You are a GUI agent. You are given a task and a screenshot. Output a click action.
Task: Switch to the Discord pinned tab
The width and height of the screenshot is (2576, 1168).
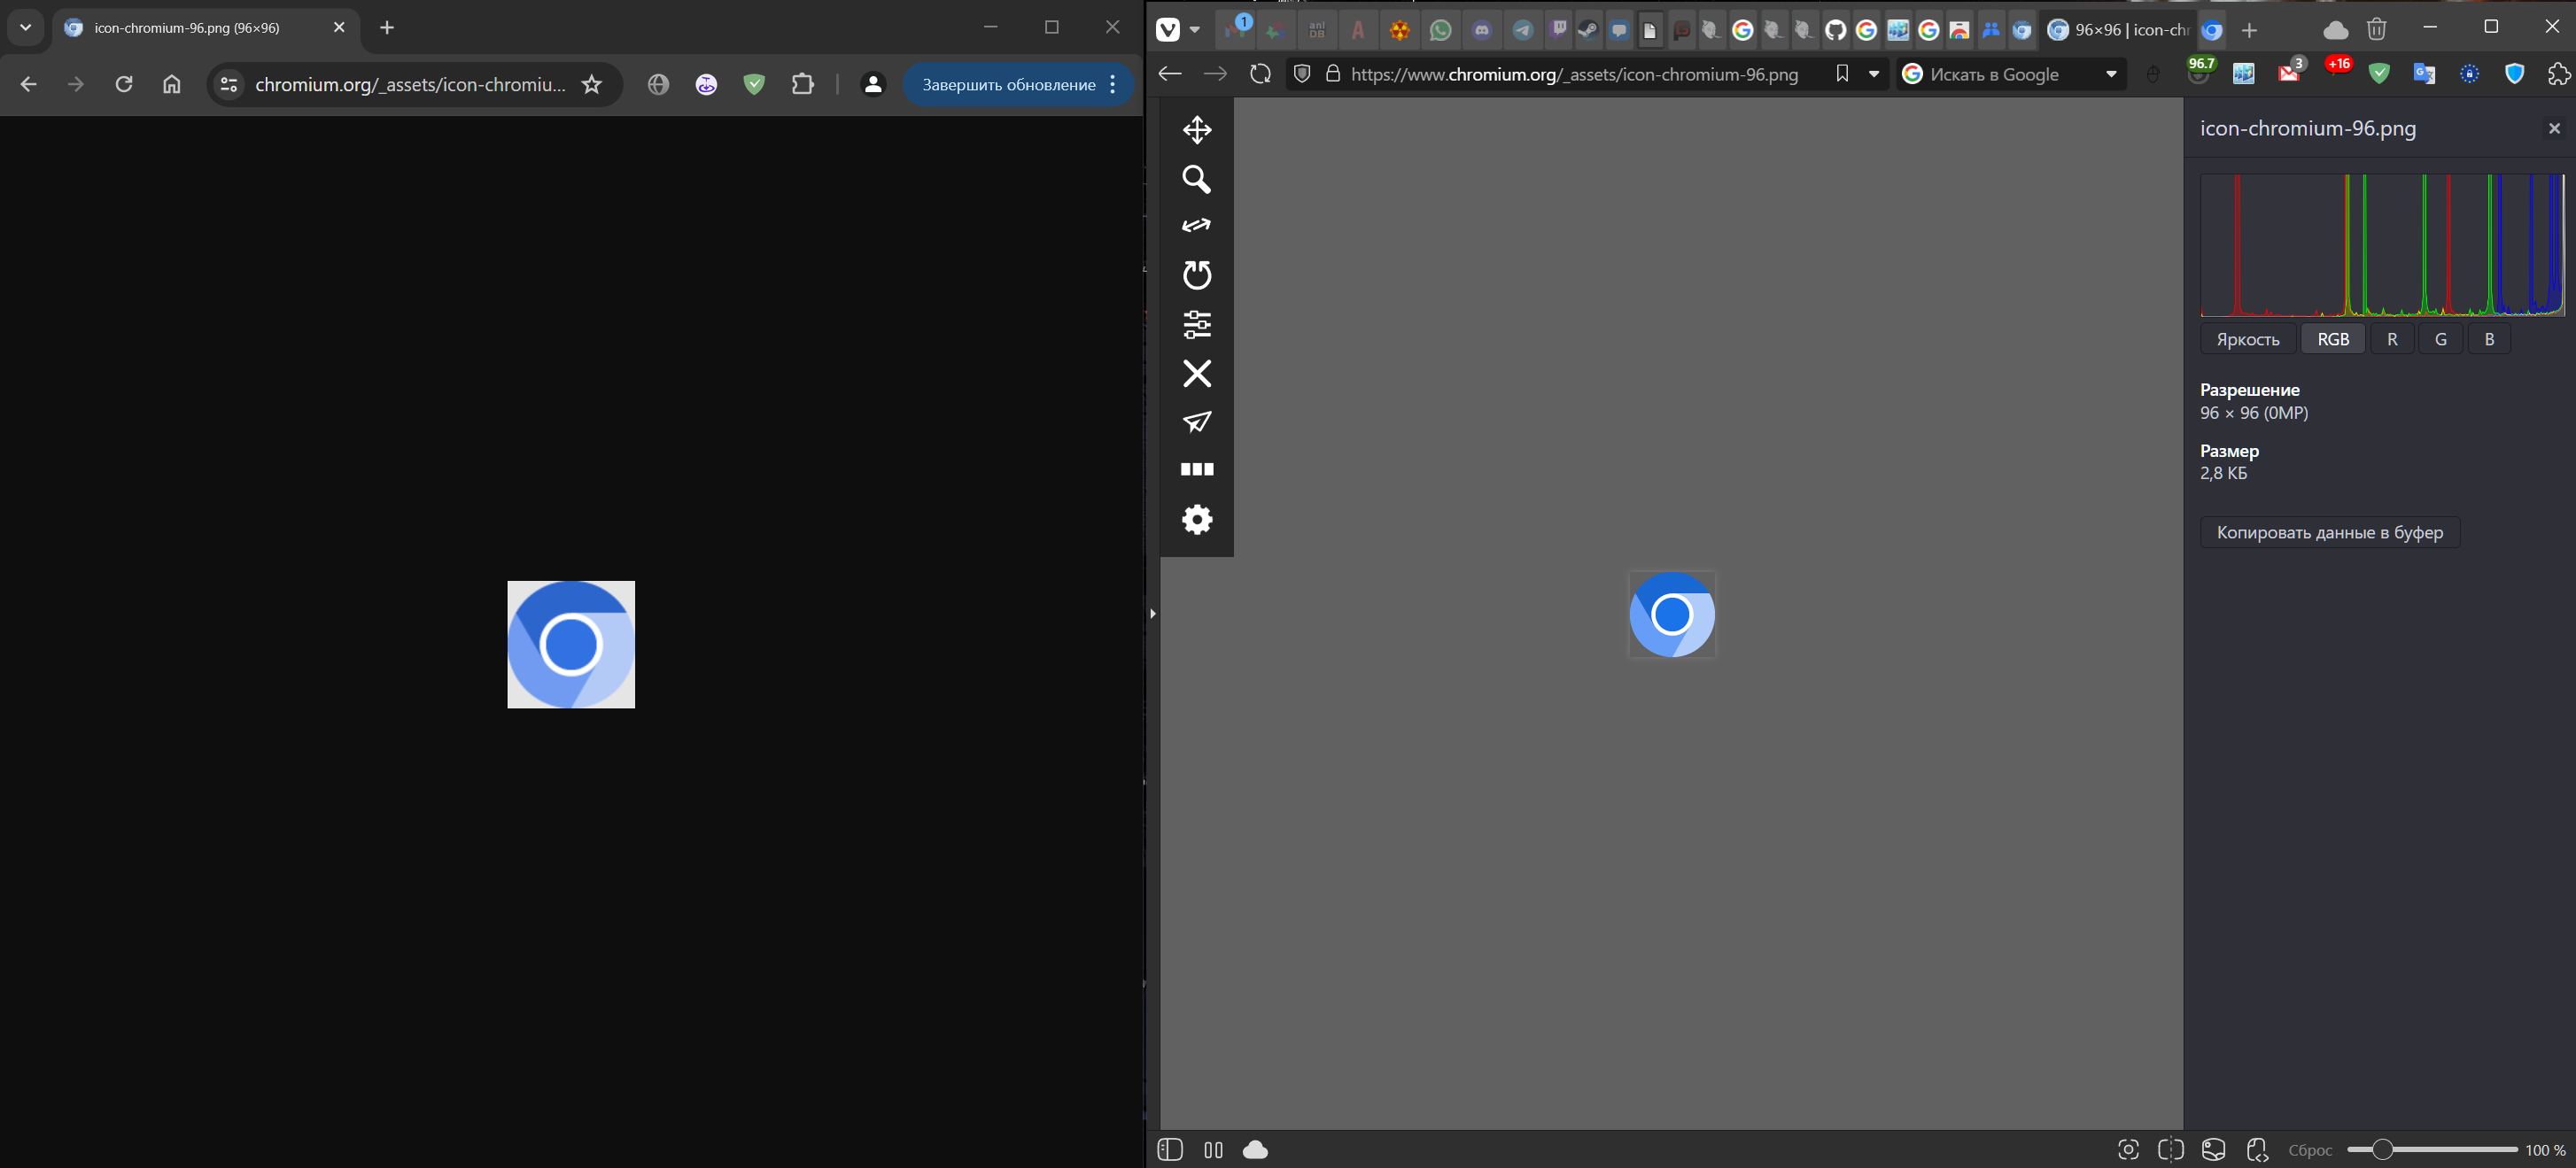click(x=1482, y=30)
